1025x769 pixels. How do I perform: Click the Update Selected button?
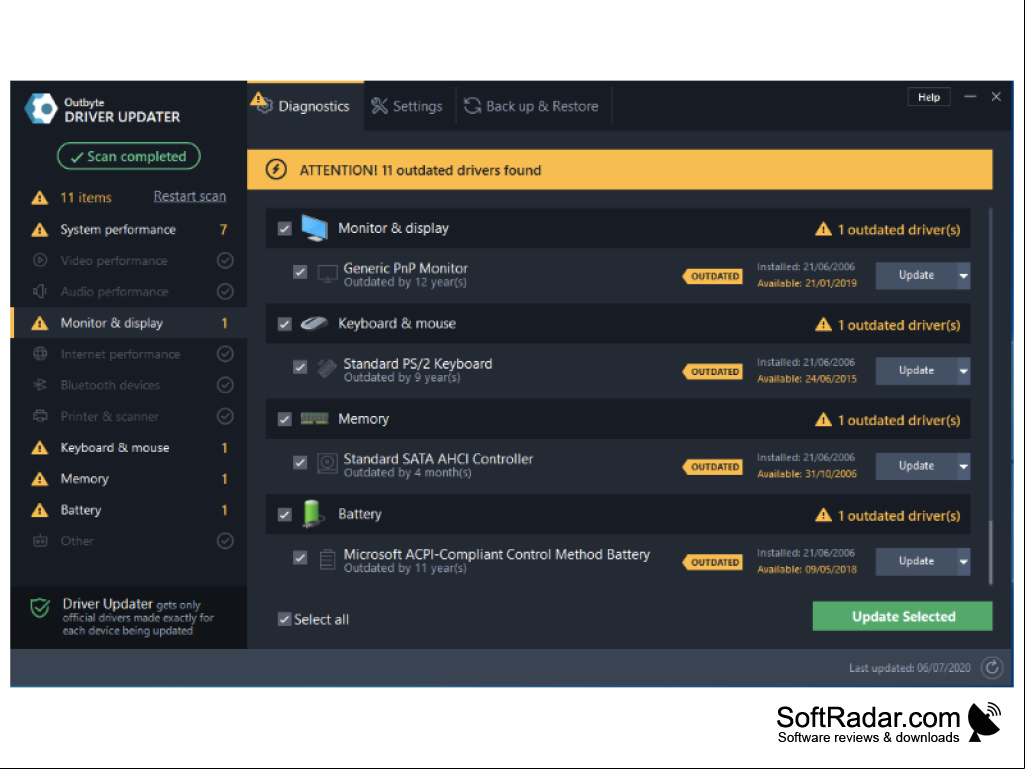coord(903,617)
